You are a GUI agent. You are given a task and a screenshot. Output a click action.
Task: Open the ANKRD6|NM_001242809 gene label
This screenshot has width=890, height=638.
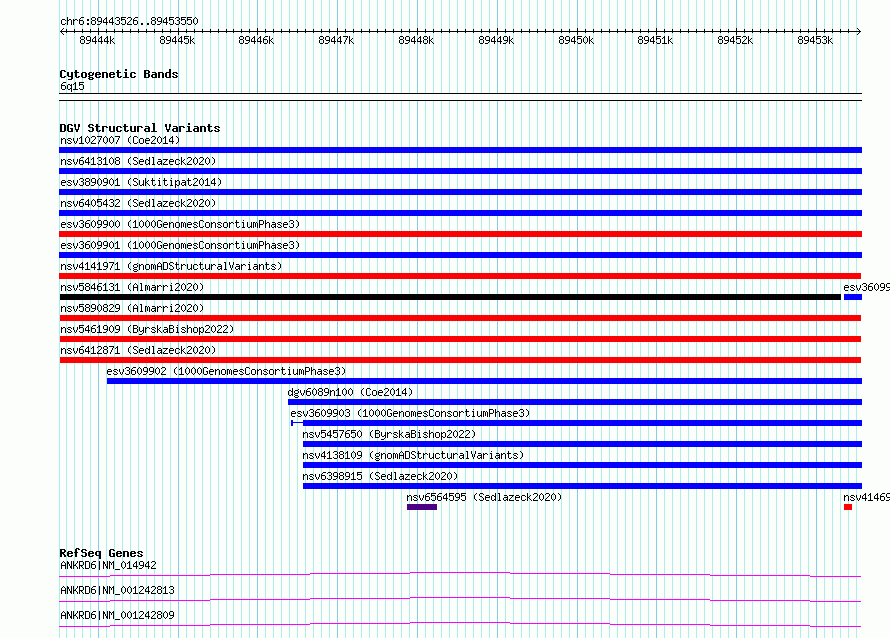[x=117, y=615]
